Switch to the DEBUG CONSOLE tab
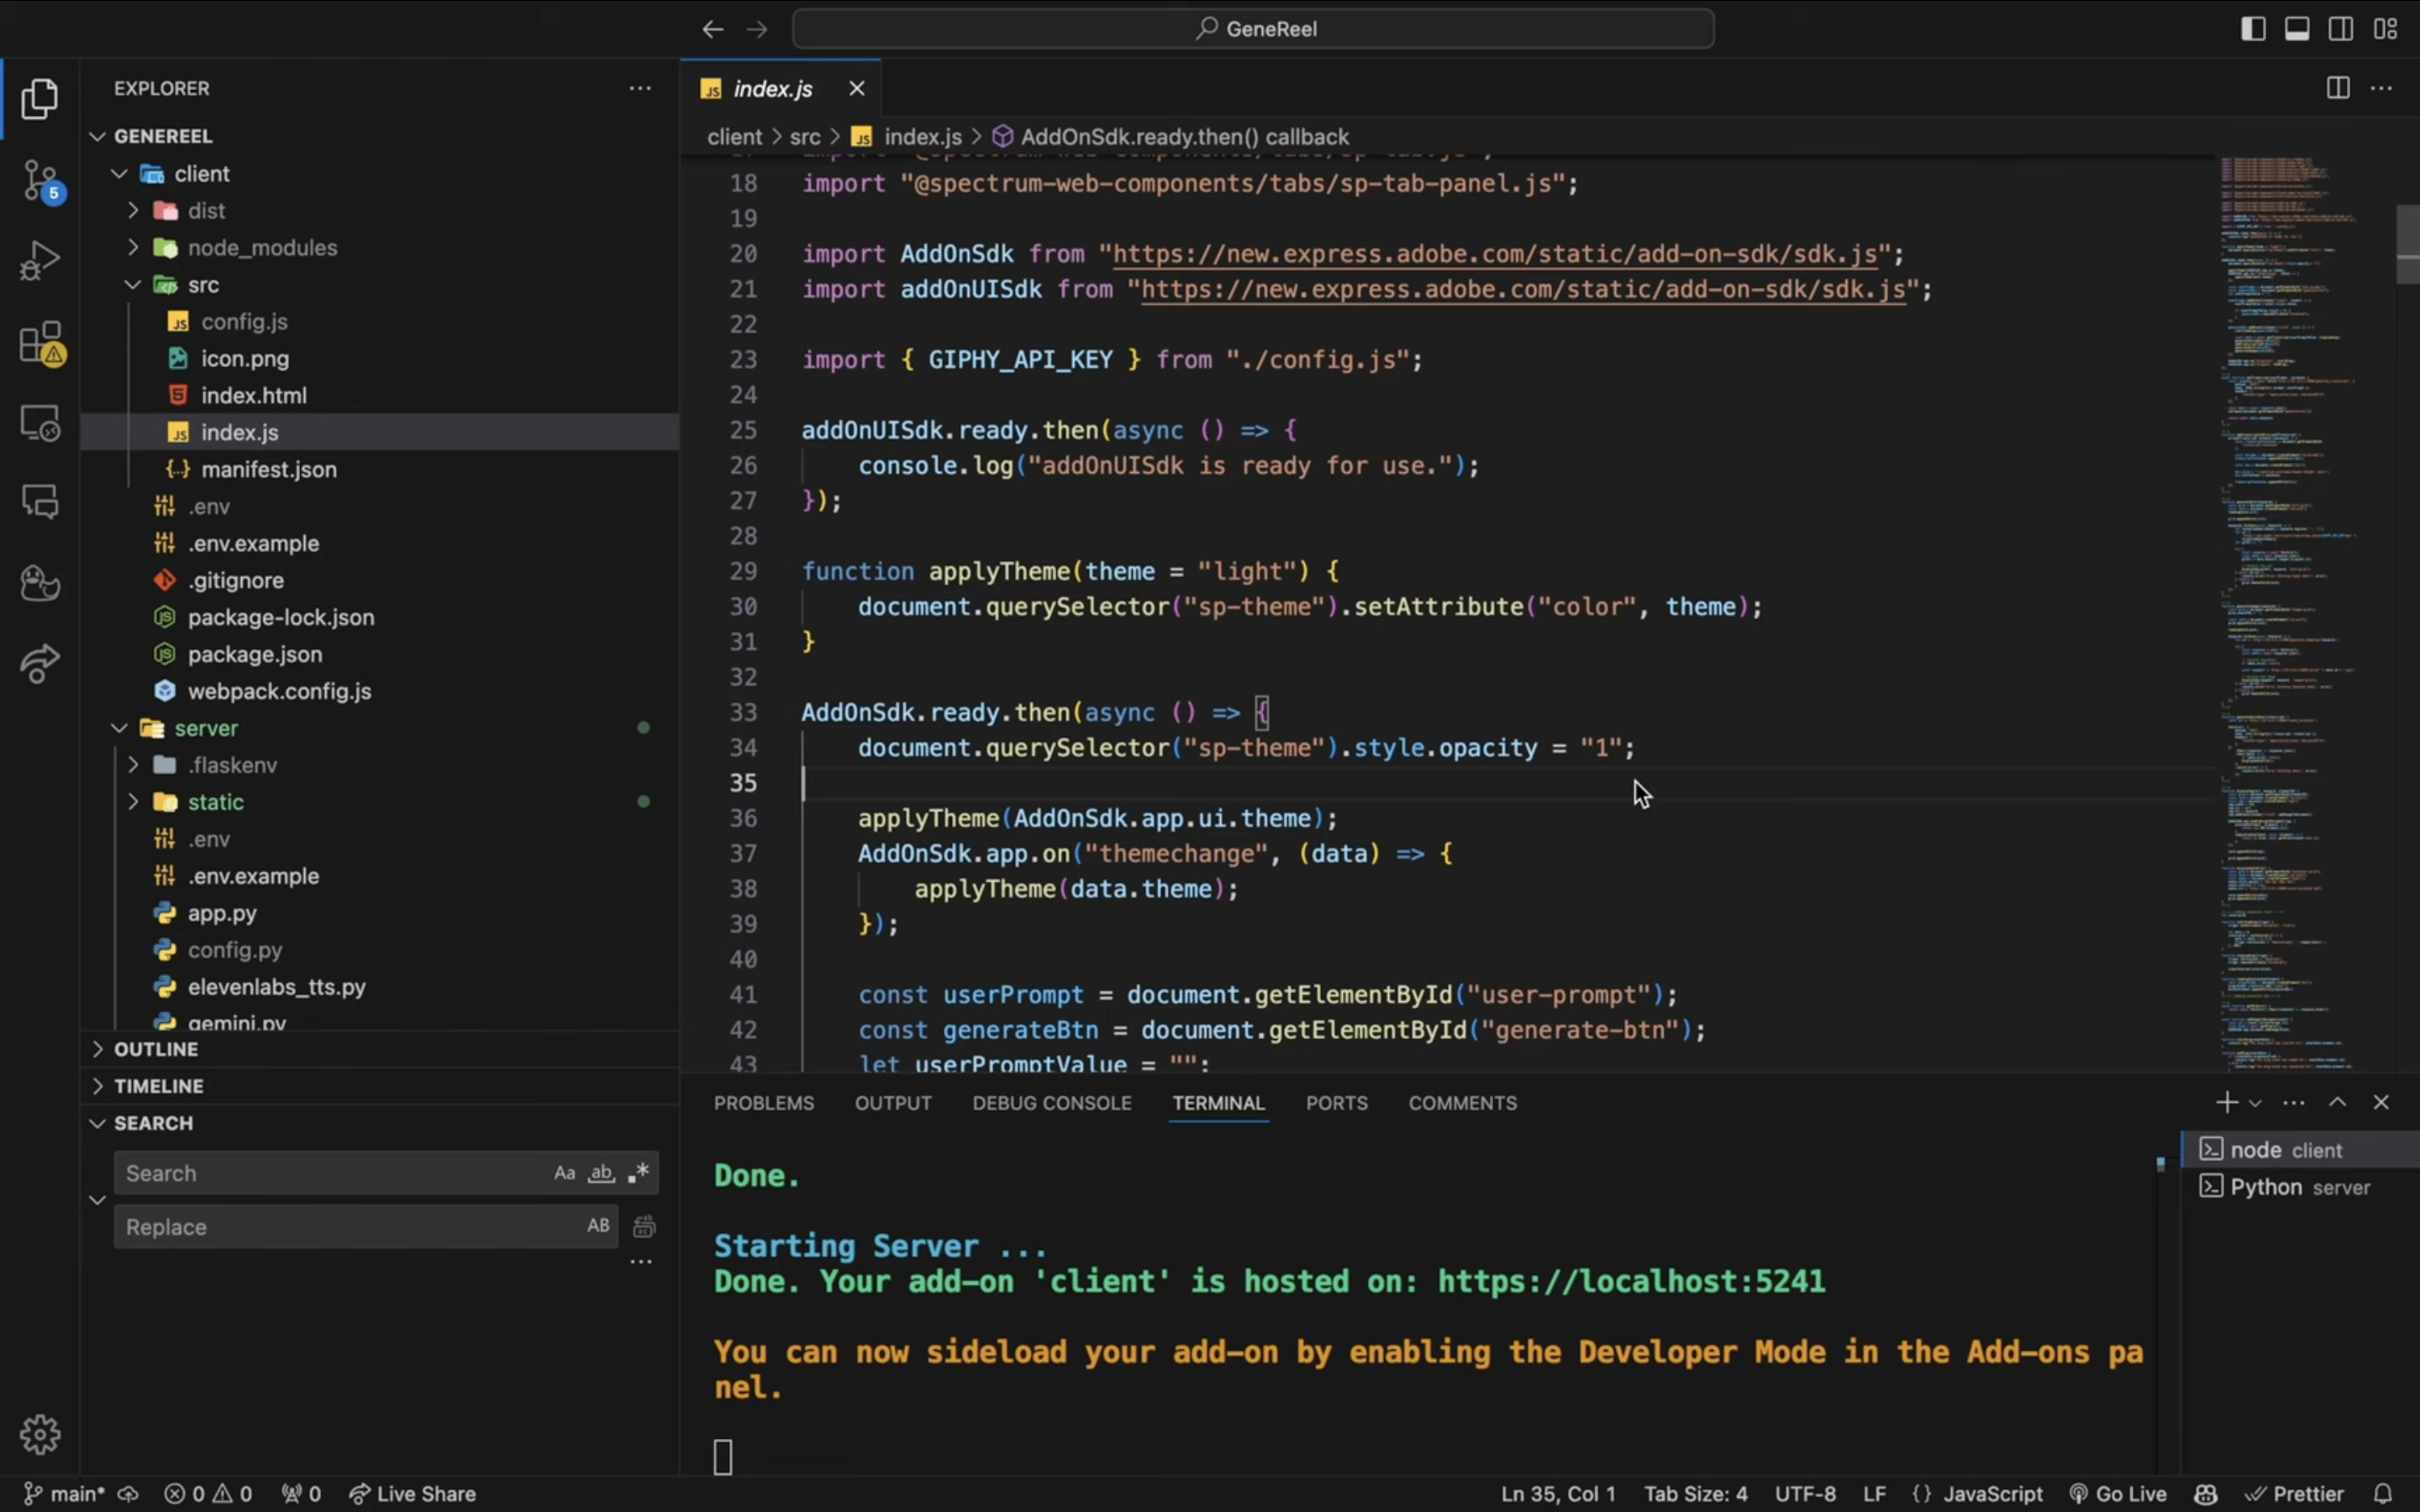The image size is (2420, 1512). click(1052, 1103)
